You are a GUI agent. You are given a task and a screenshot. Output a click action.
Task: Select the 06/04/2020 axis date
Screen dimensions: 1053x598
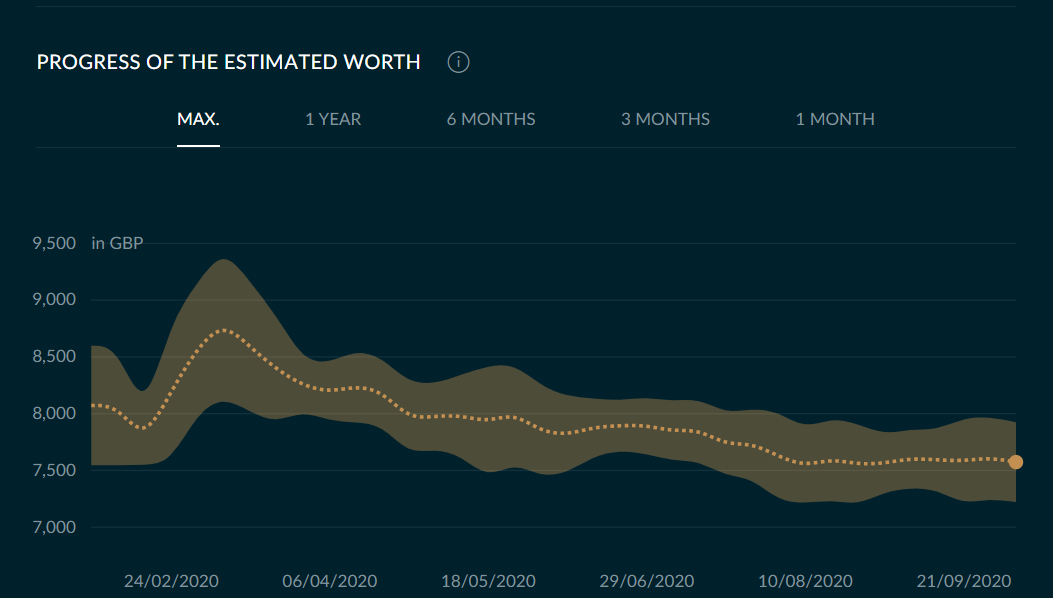(x=330, y=581)
